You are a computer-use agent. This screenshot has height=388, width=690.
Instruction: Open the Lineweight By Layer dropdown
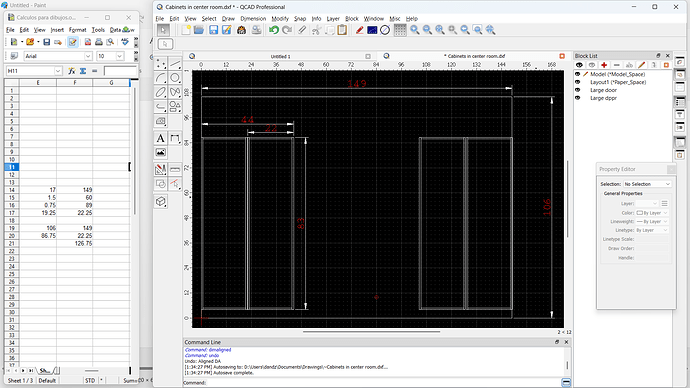click(652, 222)
